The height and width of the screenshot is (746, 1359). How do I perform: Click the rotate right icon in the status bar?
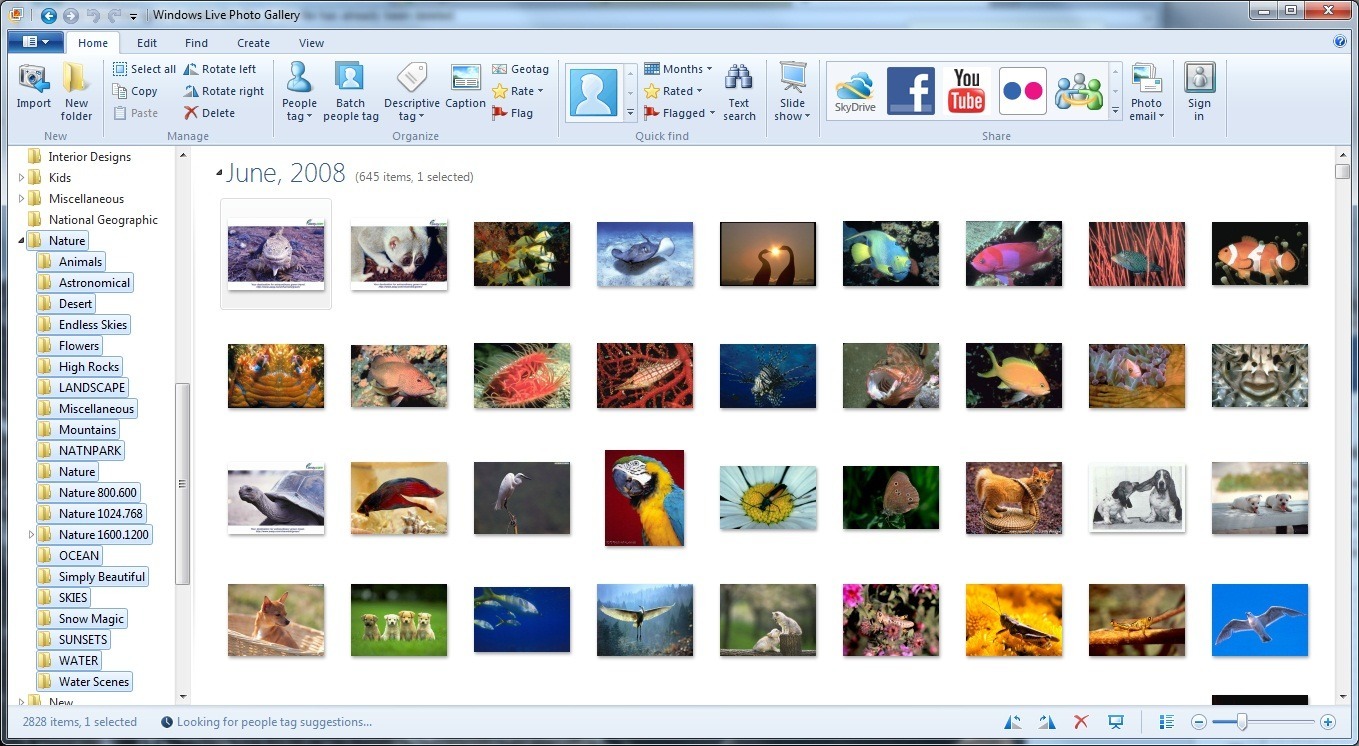pyautogui.click(x=1047, y=722)
